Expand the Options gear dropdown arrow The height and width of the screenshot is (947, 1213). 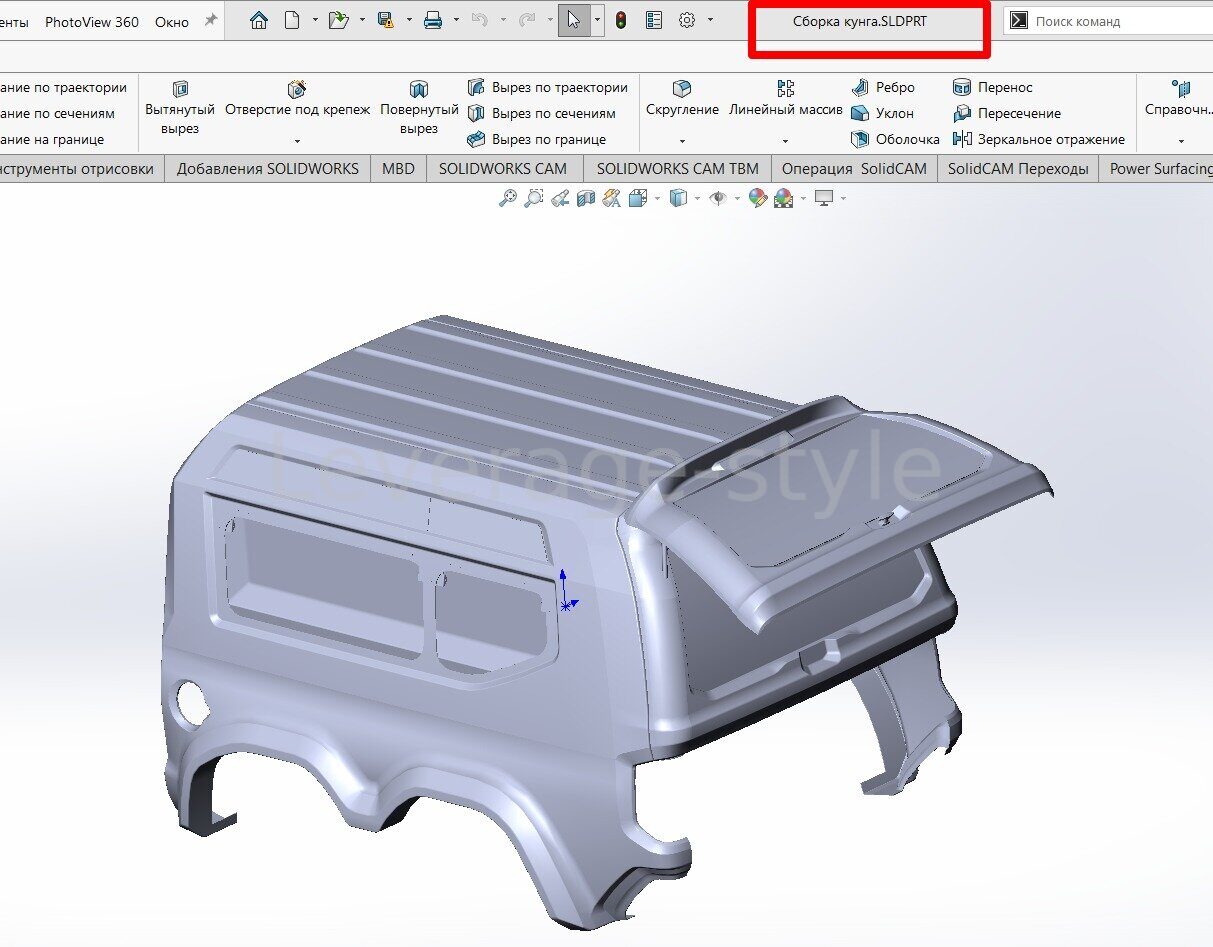click(x=710, y=20)
